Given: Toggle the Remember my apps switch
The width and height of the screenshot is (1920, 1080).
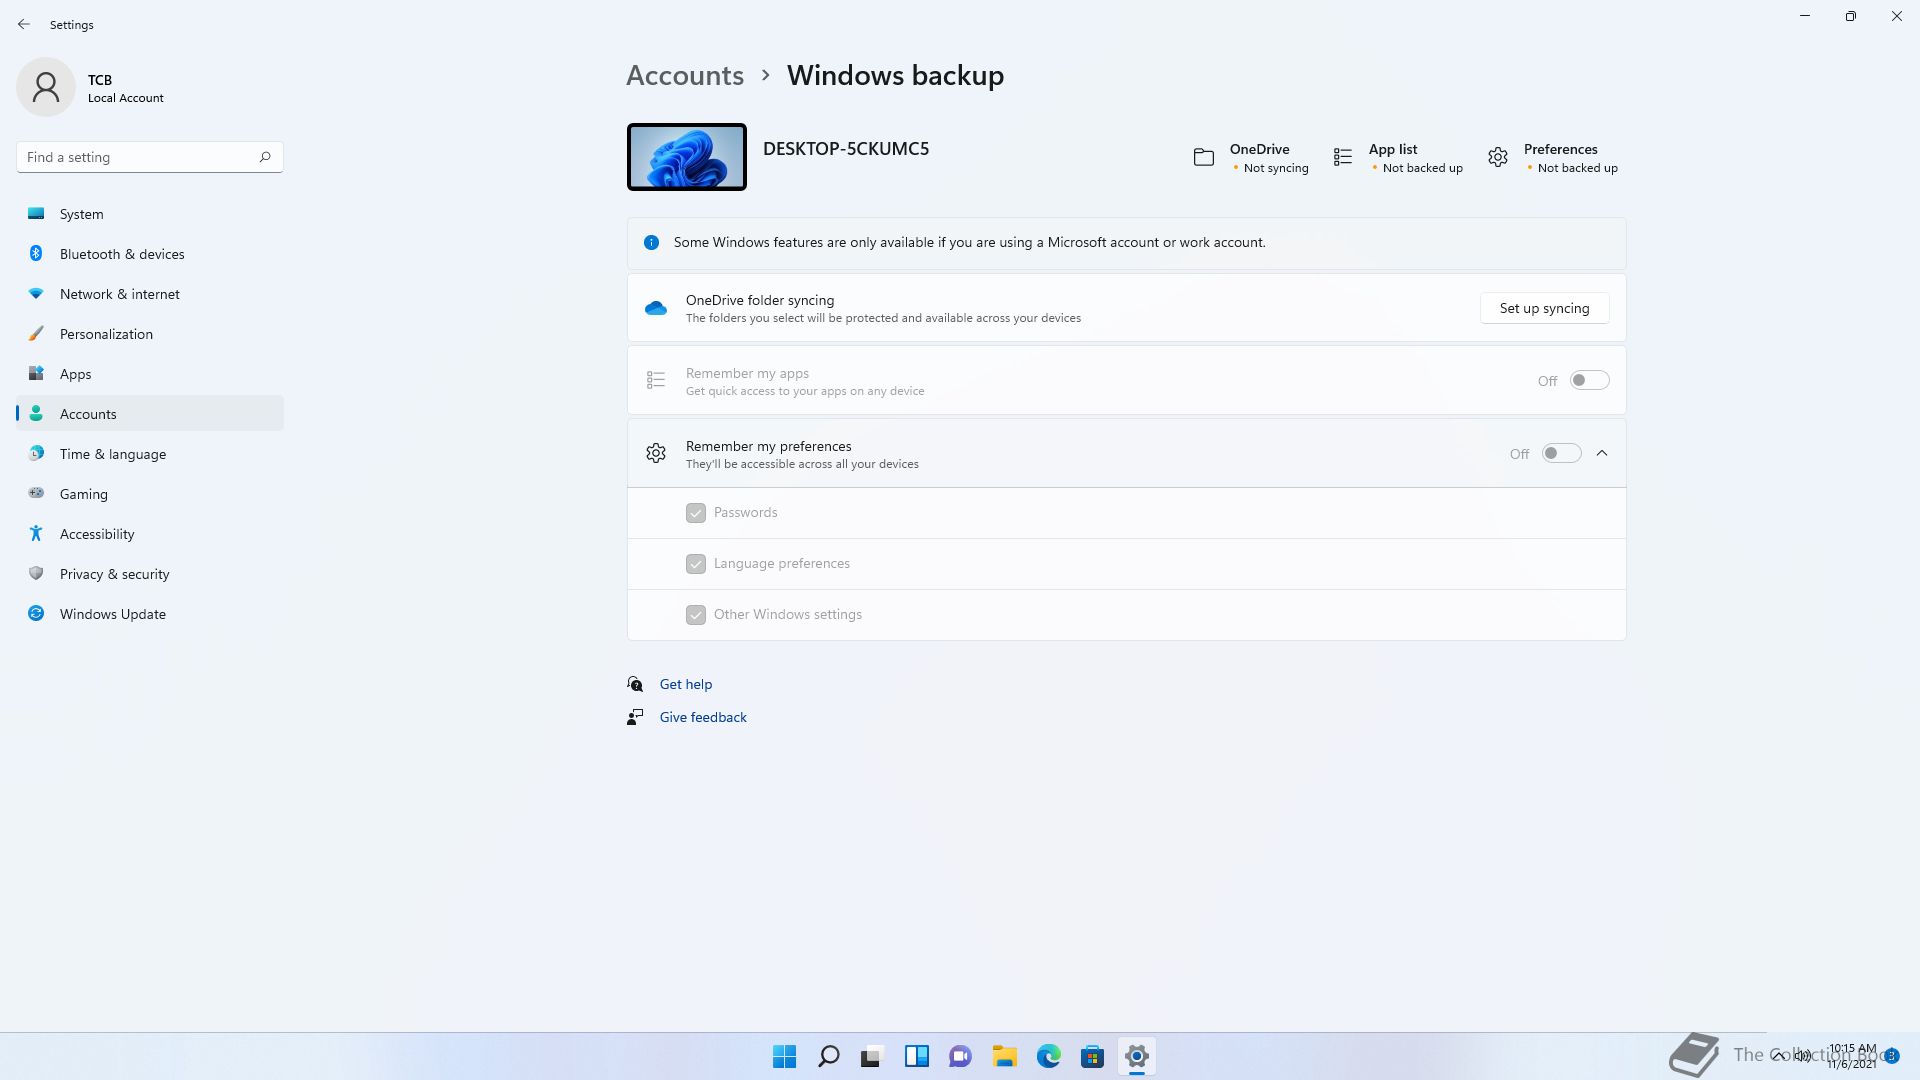Looking at the screenshot, I should click(x=1589, y=381).
